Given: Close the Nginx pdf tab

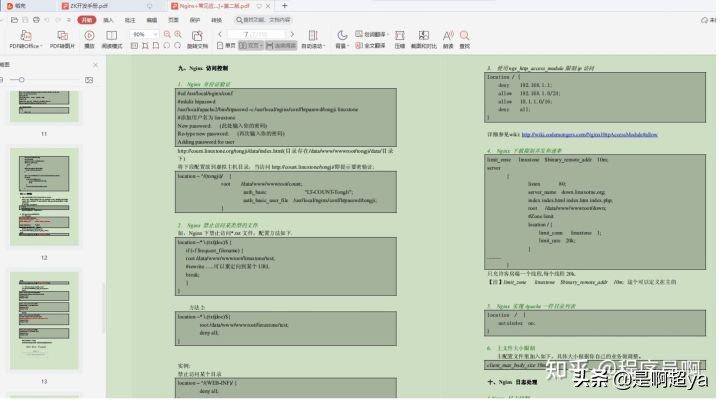Looking at the screenshot, I should (268, 6).
